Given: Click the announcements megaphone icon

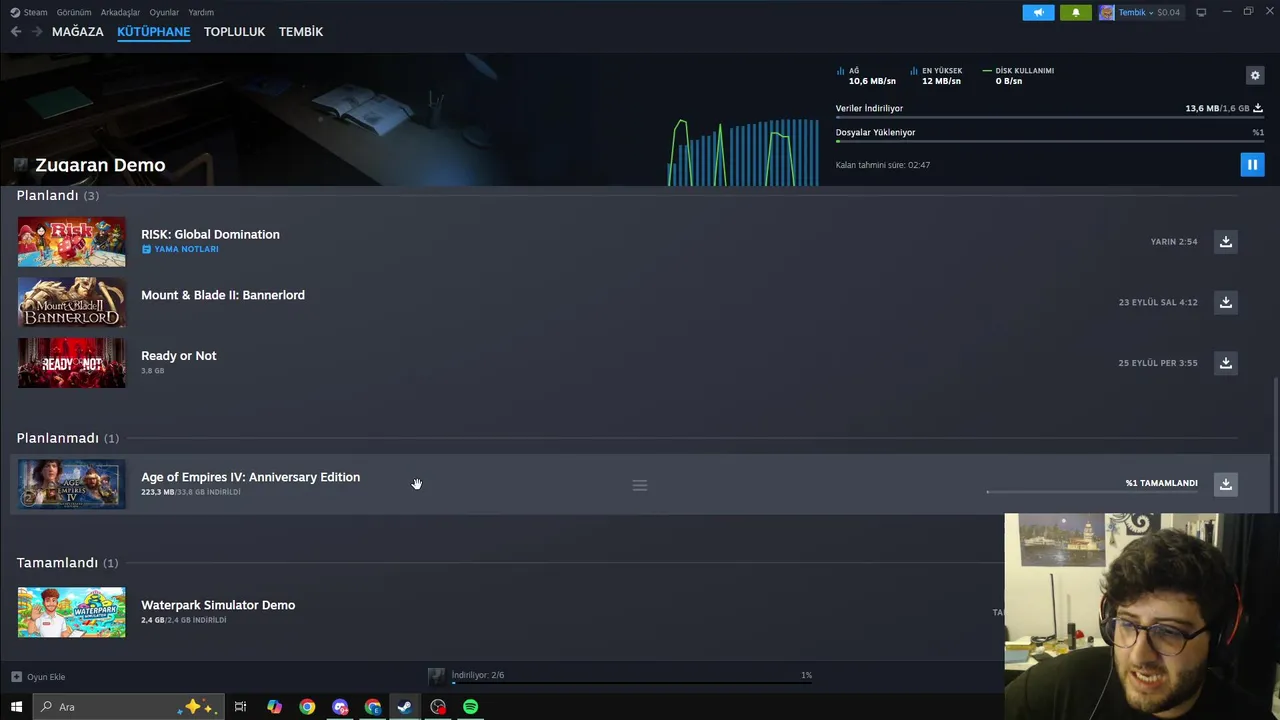Looking at the screenshot, I should (x=1038, y=12).
